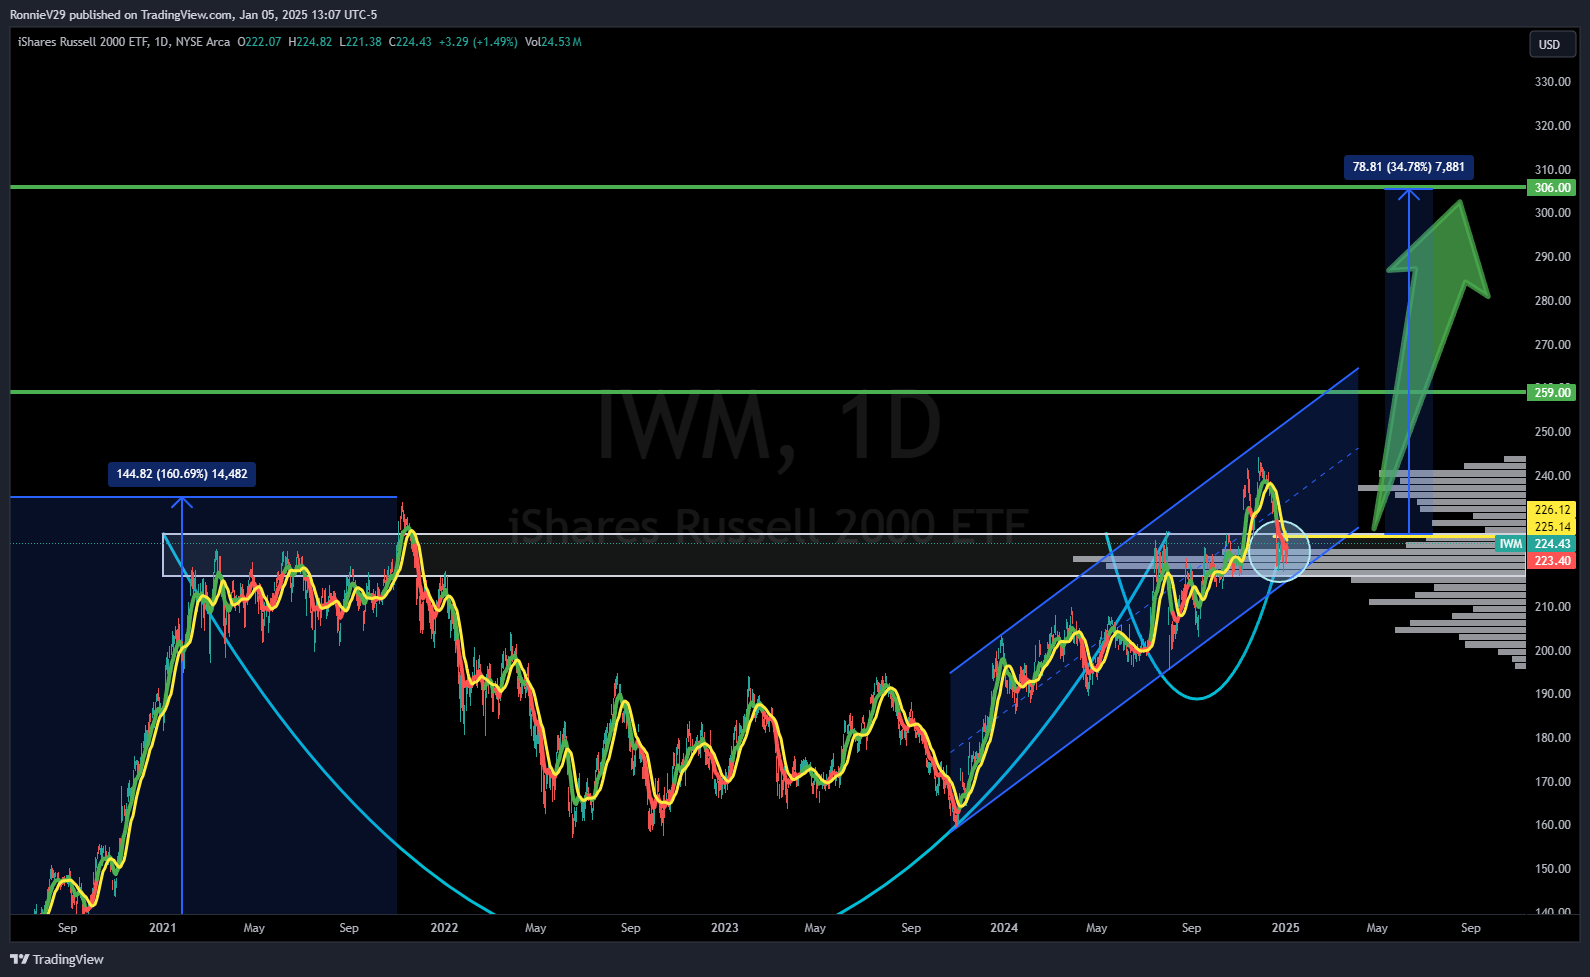
Task: Click the TradingView logo
Action: pyautogui.click(x=57, y=959)
